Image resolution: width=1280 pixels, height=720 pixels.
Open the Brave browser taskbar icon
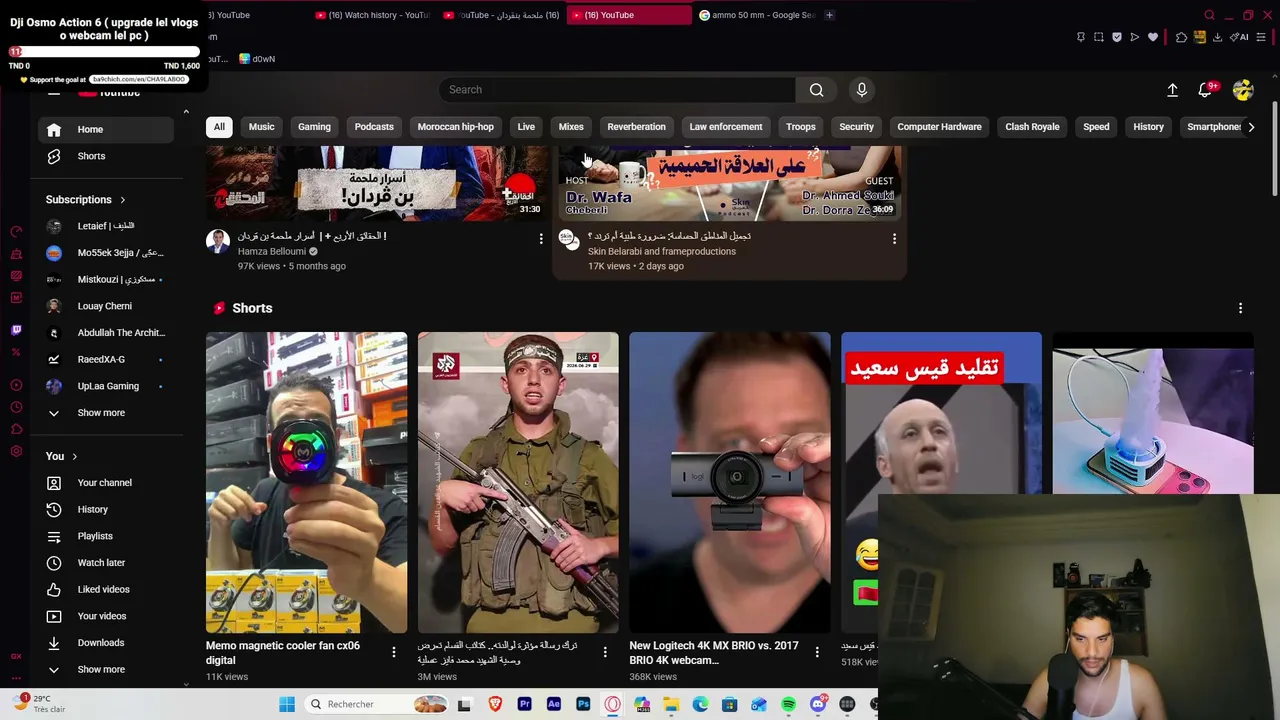tap(495, 704)
